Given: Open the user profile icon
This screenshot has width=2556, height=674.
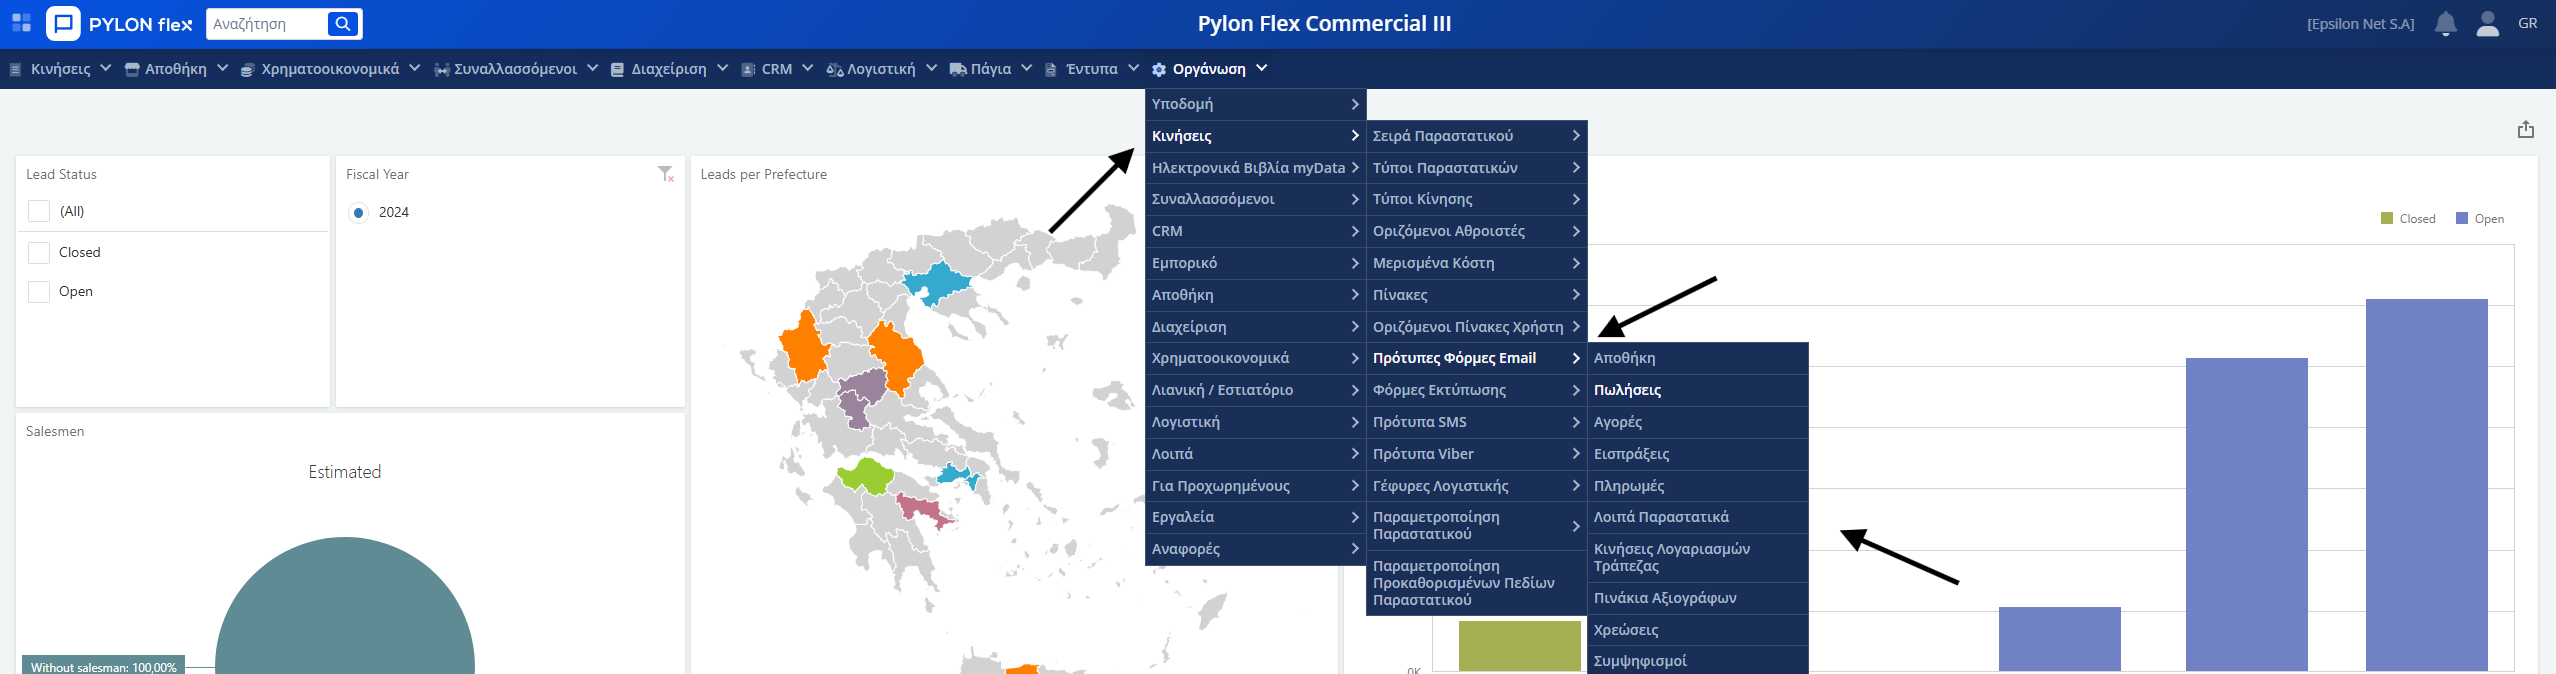Looking at the screenshot, I should [2488, 23].
